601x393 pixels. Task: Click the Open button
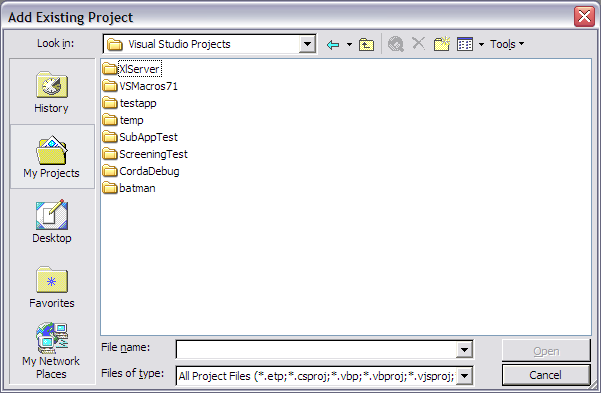point(546,350)
